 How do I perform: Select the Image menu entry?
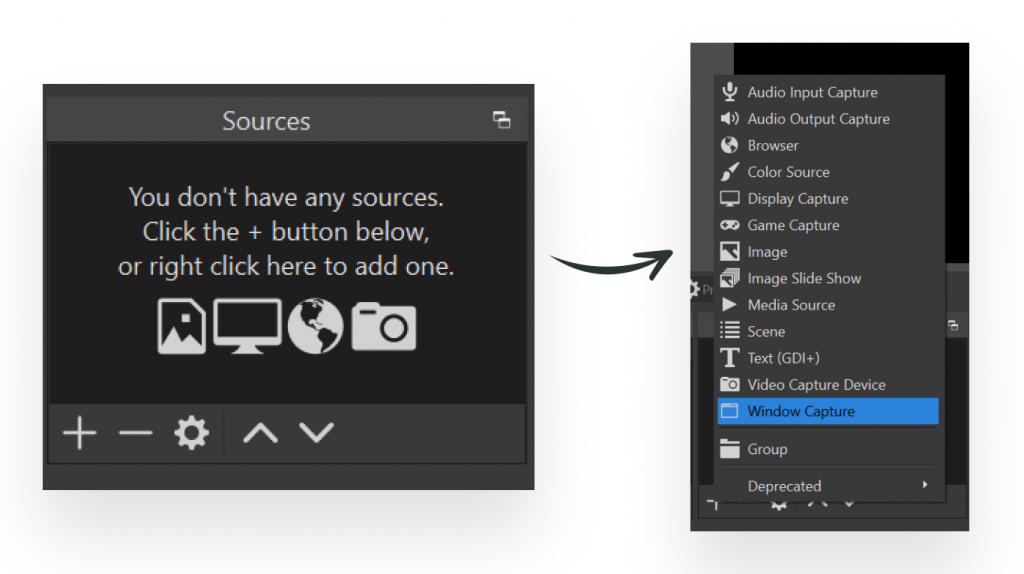tap(828, 251)
